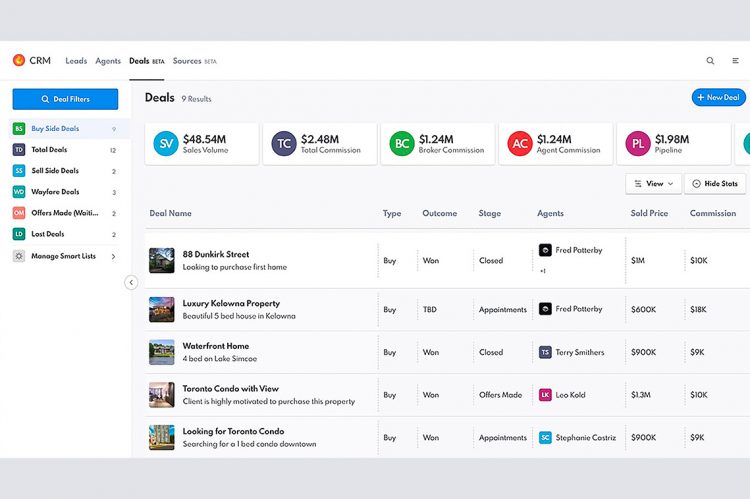
Task: Select Sell Side Deals smart list
Action: pos(55,171)
